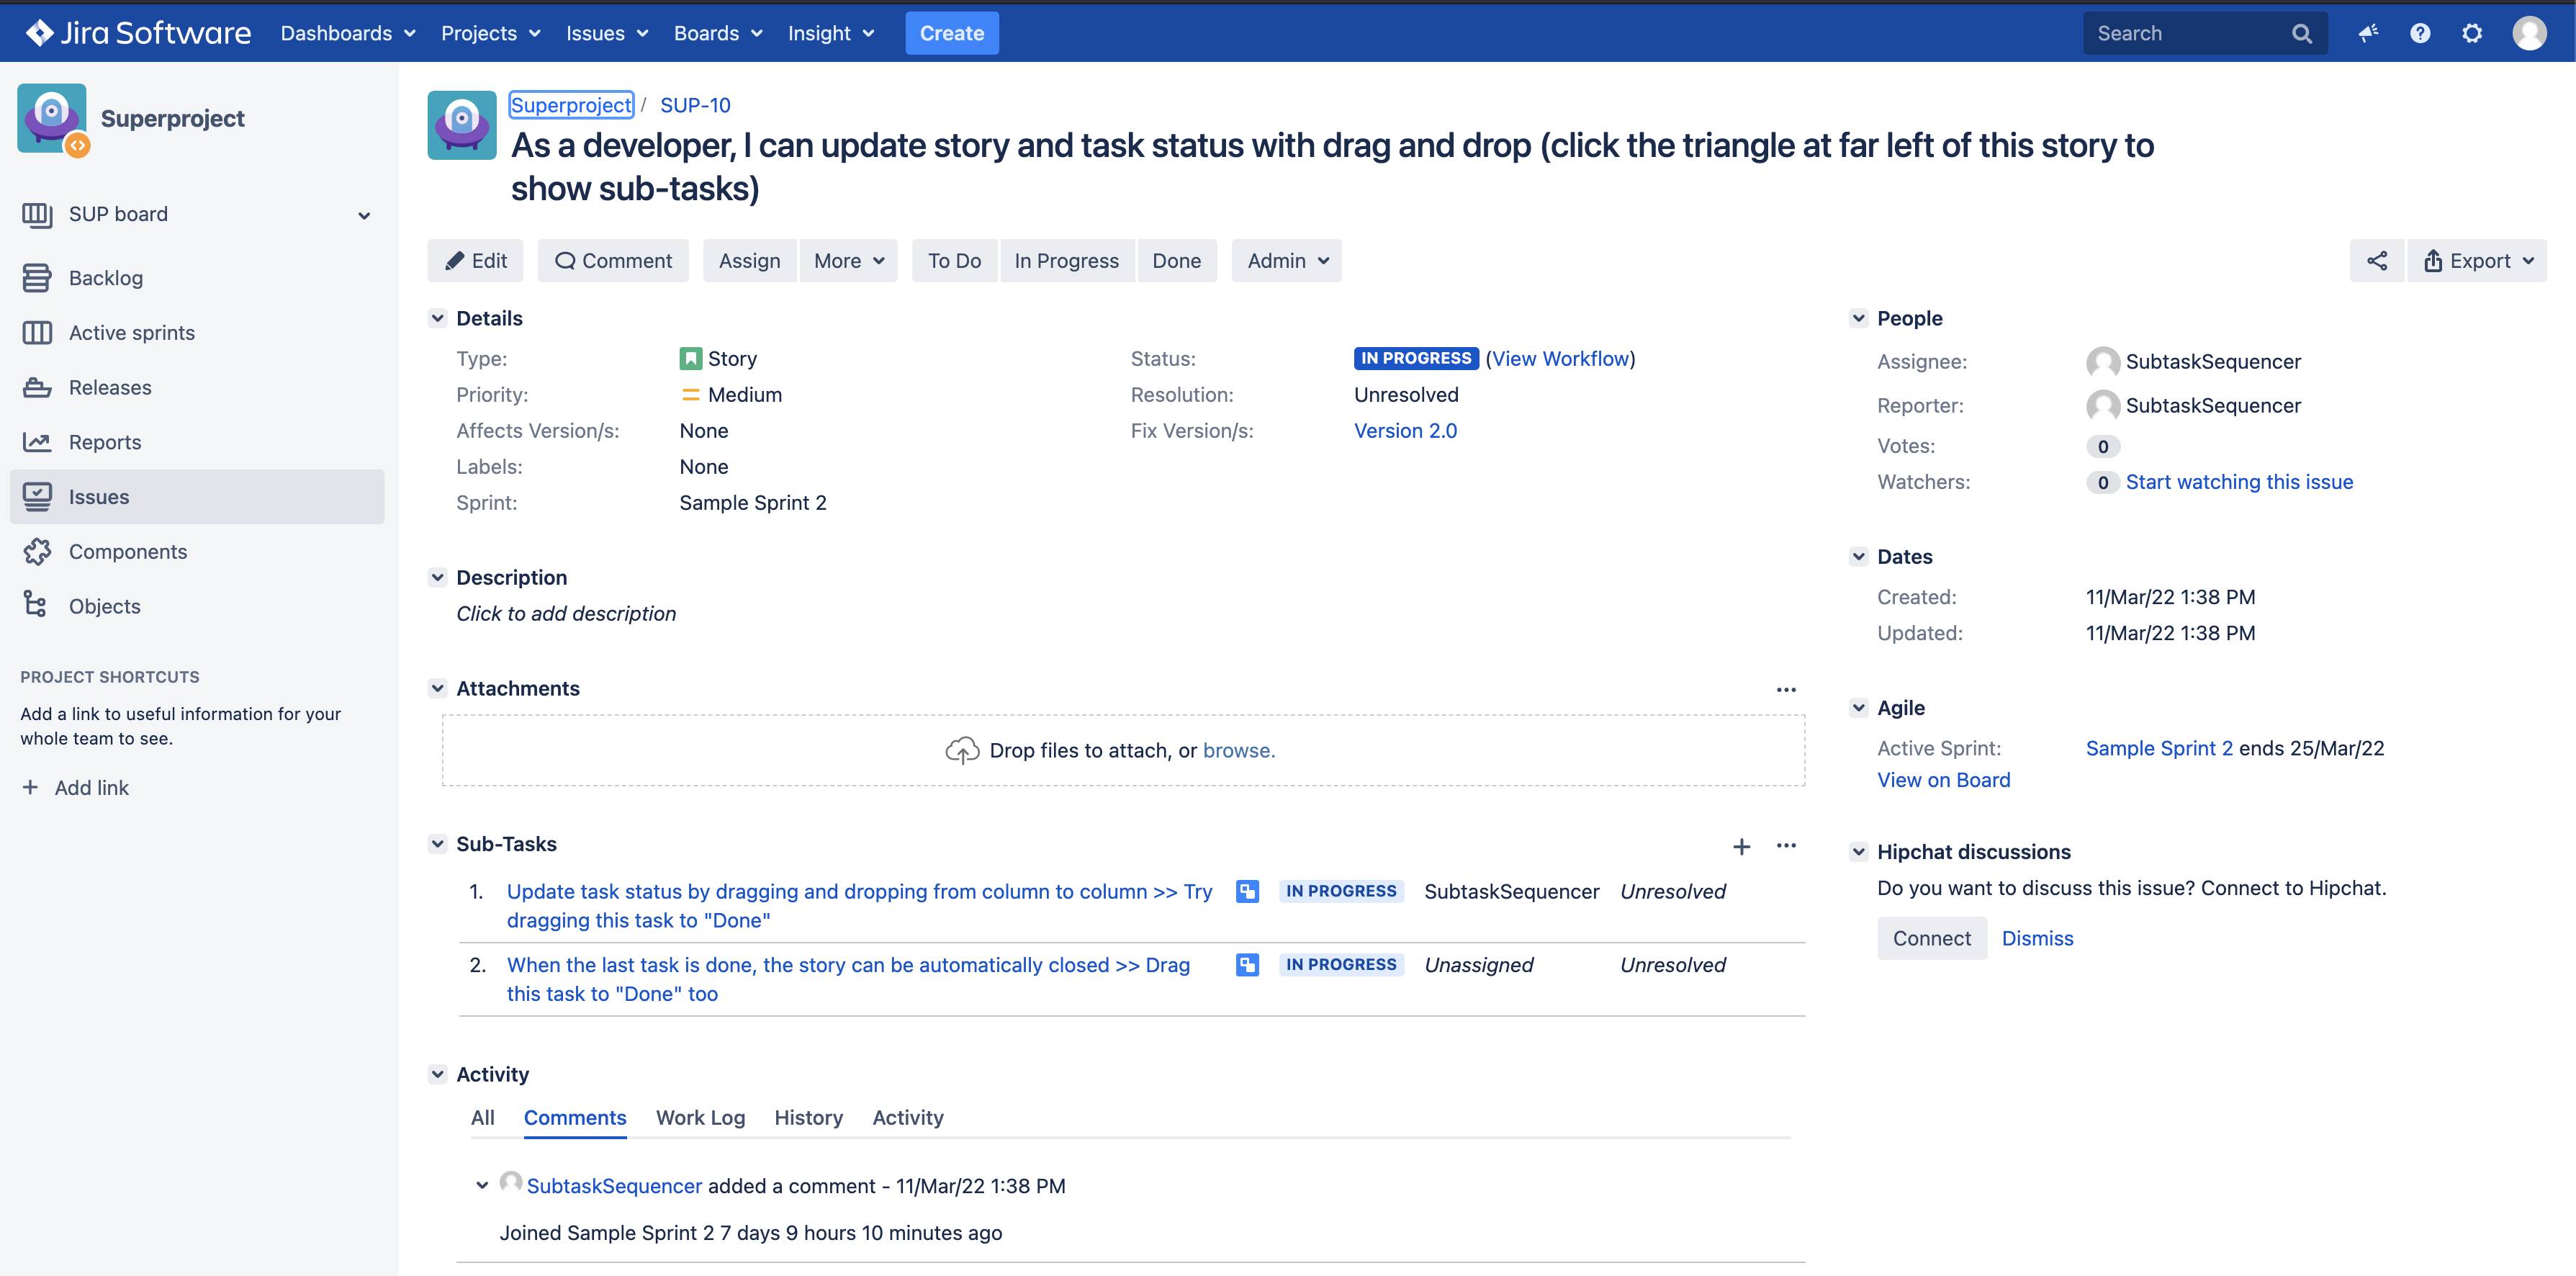Screen dimensions: 2576x1276
Task: Add a sub-task with plus icon
Action: click(x=1741, y=847)
